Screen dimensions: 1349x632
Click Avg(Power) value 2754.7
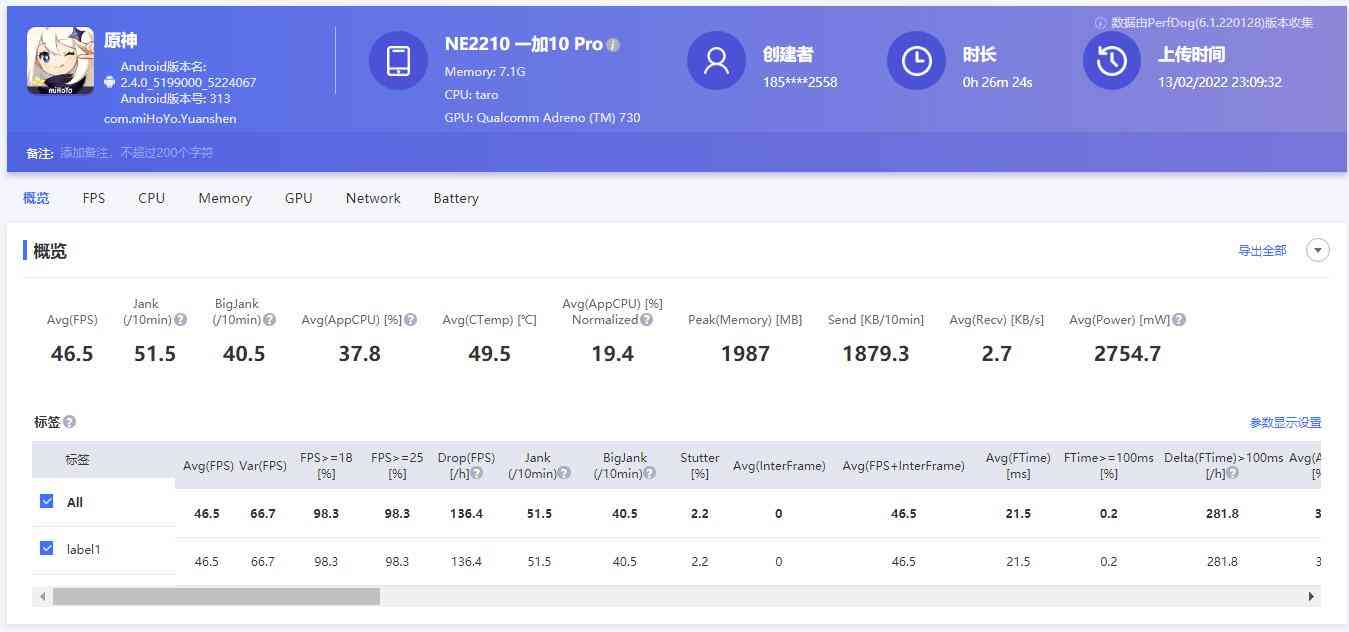(1127, 353)
